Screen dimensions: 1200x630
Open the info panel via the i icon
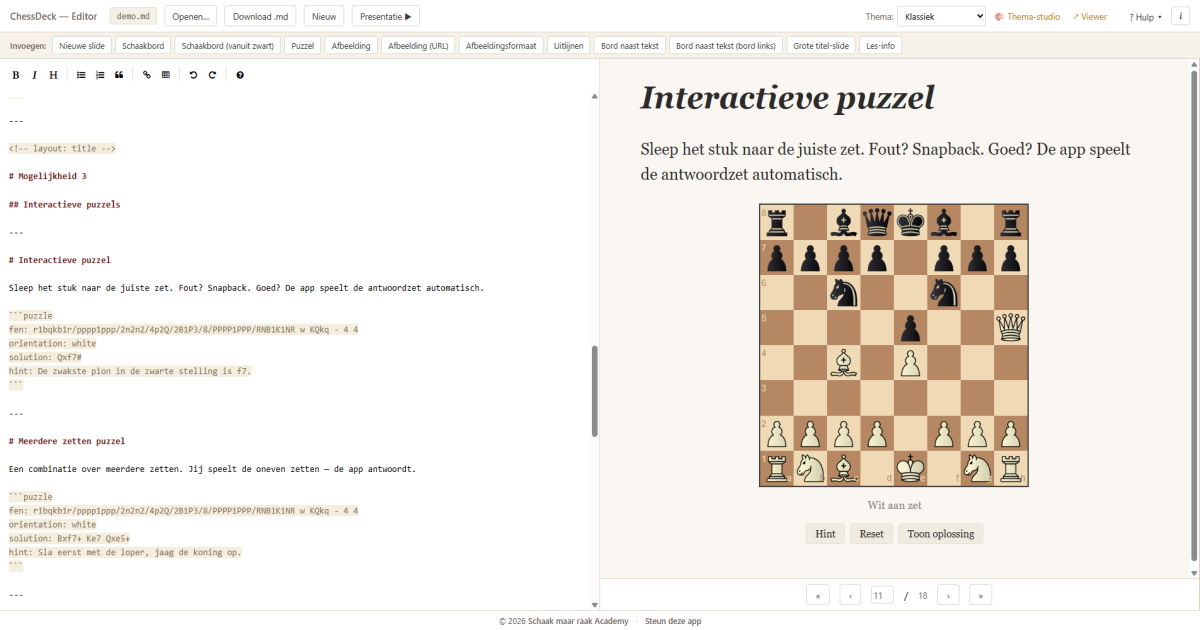click(x=1183, y=16)
